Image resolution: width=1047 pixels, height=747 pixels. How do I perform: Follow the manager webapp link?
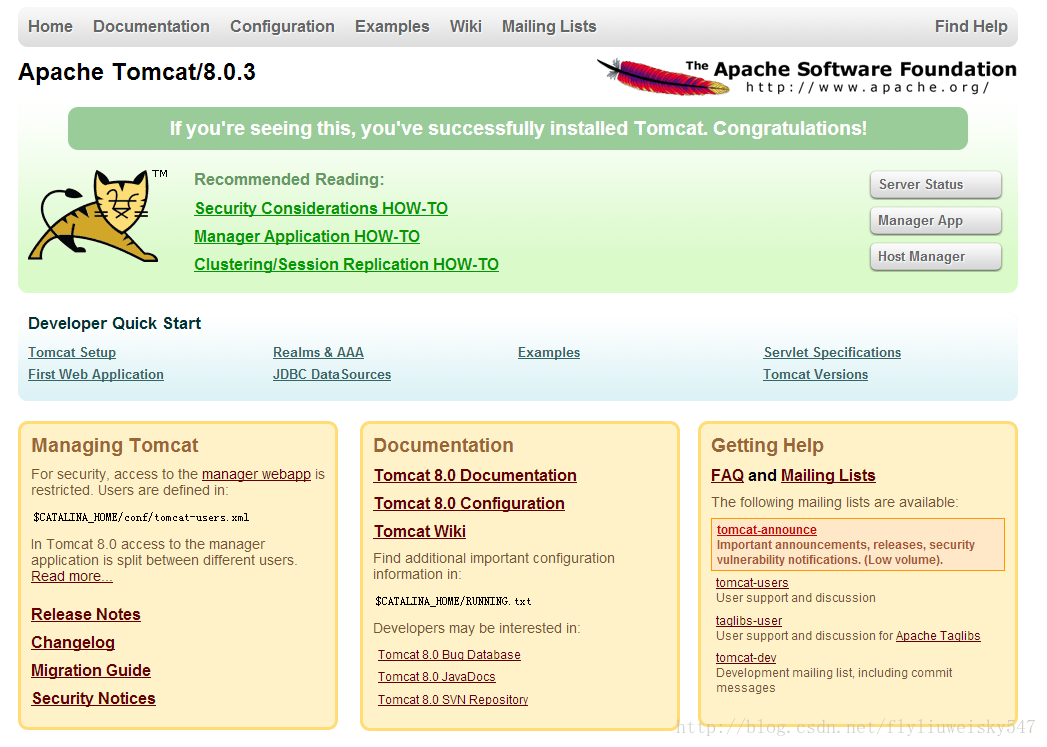click(256, 474)
